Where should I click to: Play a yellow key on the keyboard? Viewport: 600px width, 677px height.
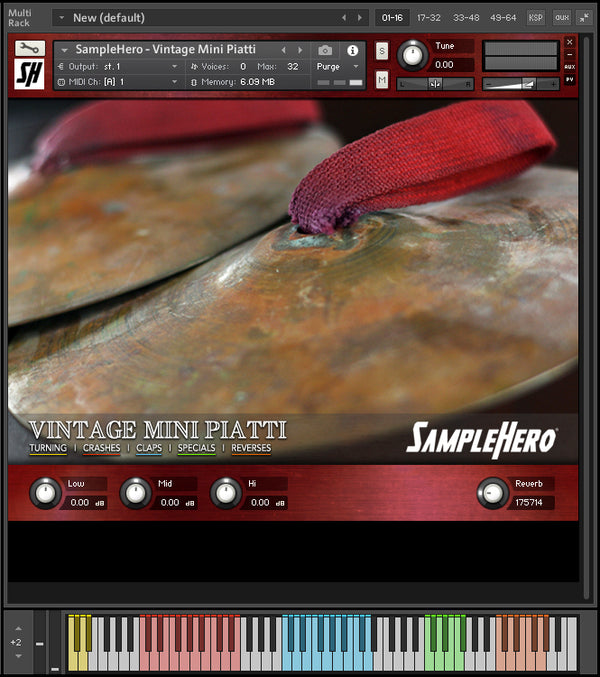coord(73,661)
